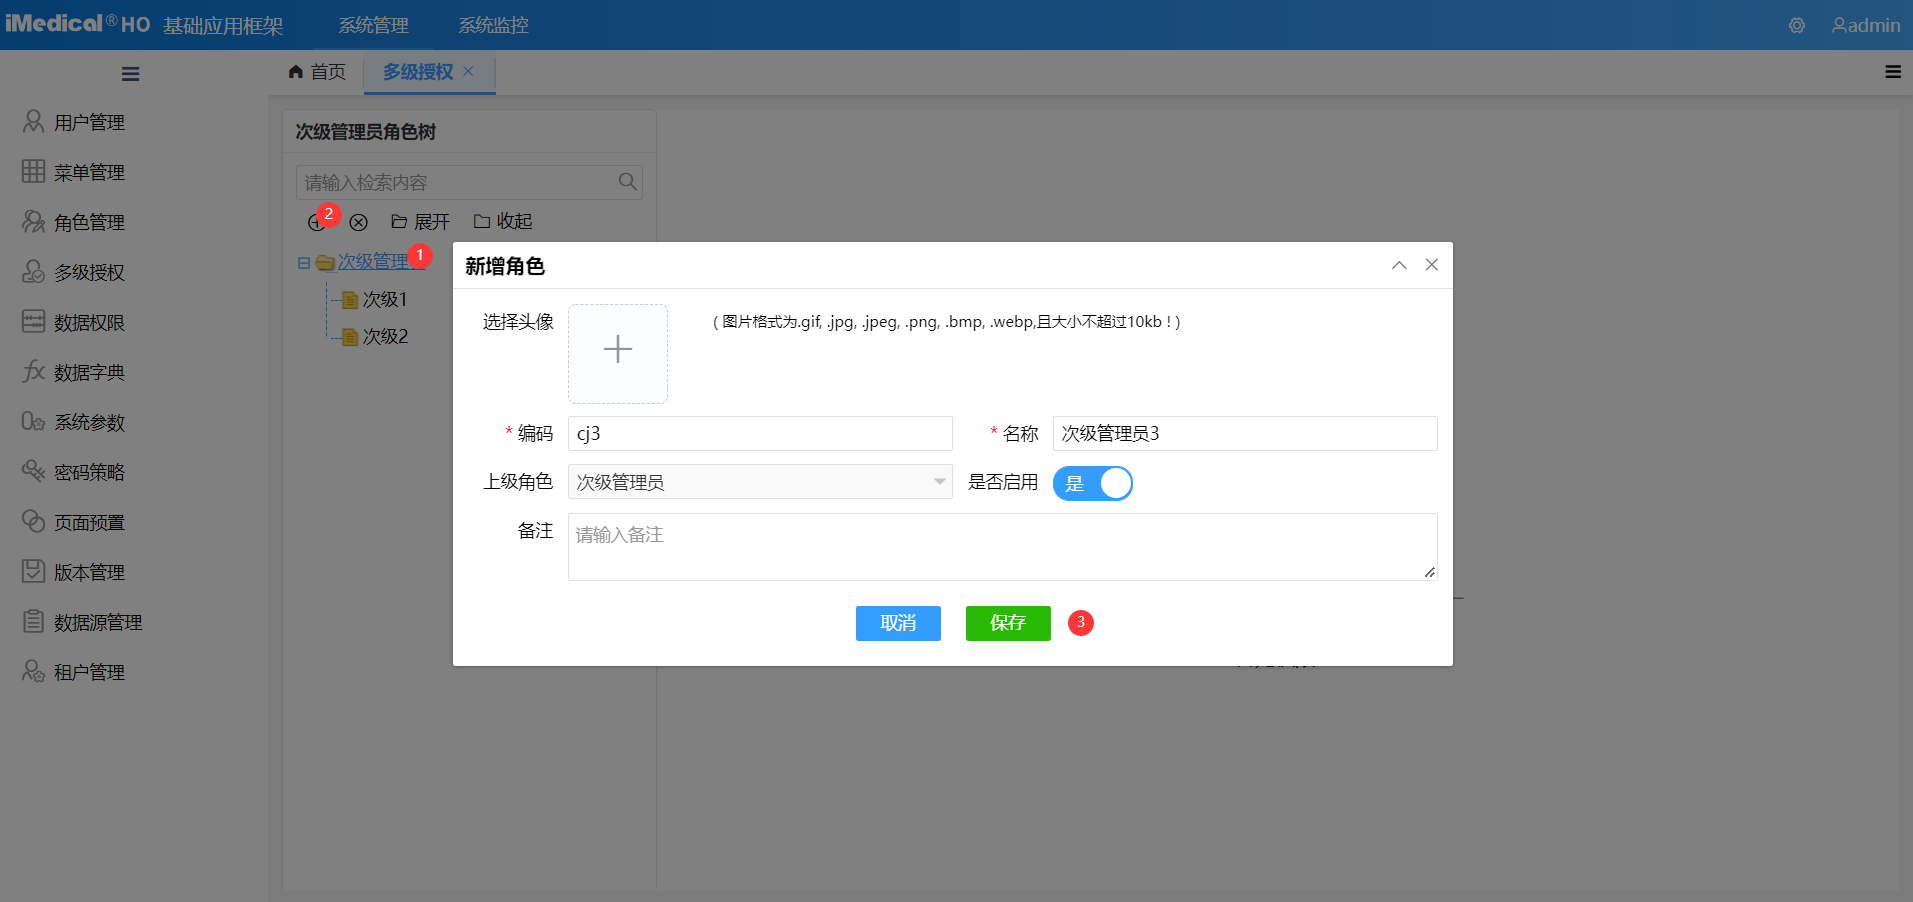Cancel the dialog with 取消
This screenshot has height=902, width=1913.
[897, 623]
